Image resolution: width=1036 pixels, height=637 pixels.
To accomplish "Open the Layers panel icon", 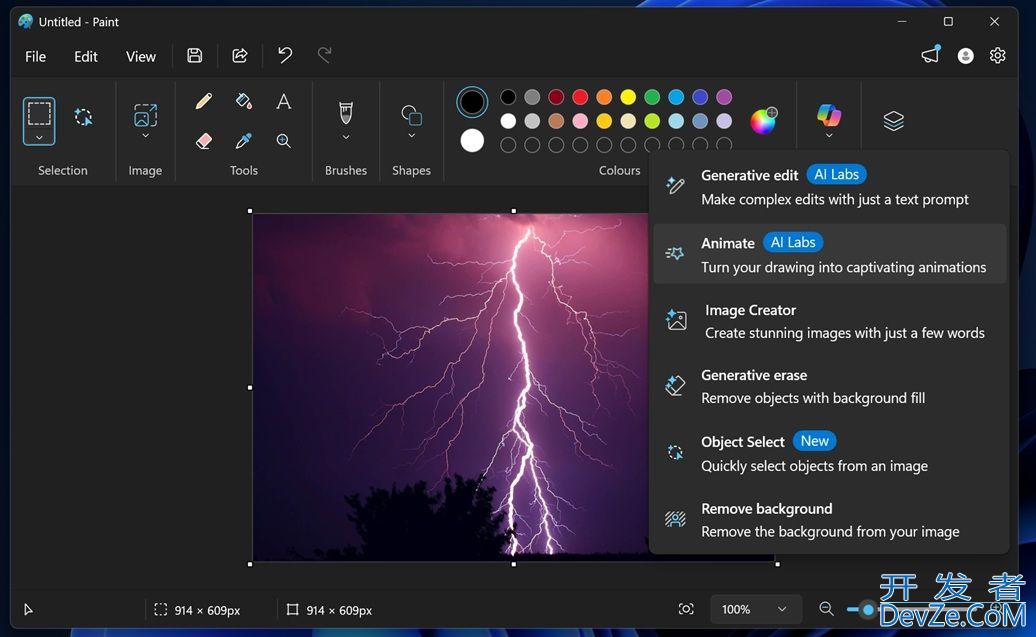I will point(893,121).
